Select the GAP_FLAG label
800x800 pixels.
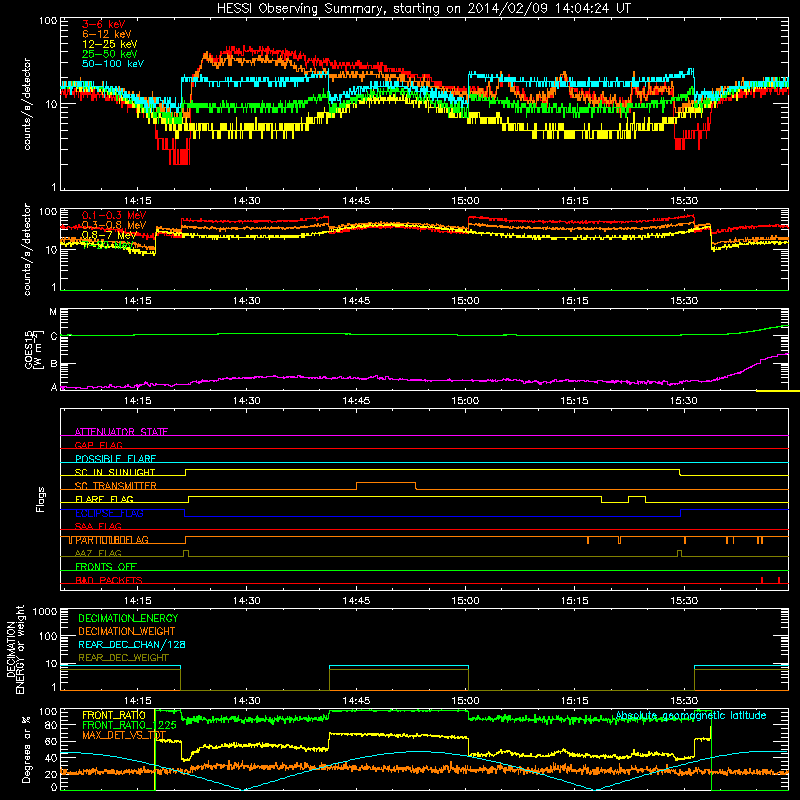pos(98,445)
